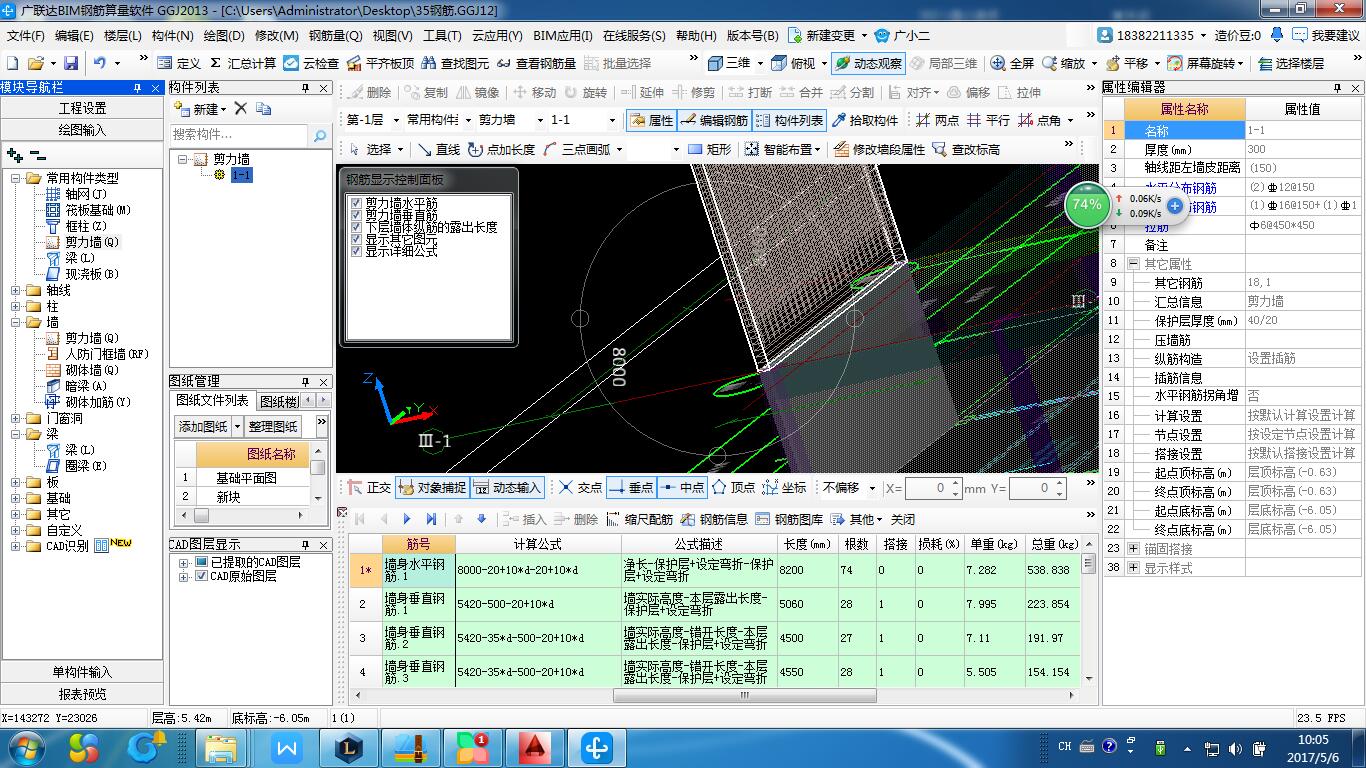The width and height of the screenshot is (1366, 768).
Task: Switch to 三维 3D cube view
Action: point(729,63)
